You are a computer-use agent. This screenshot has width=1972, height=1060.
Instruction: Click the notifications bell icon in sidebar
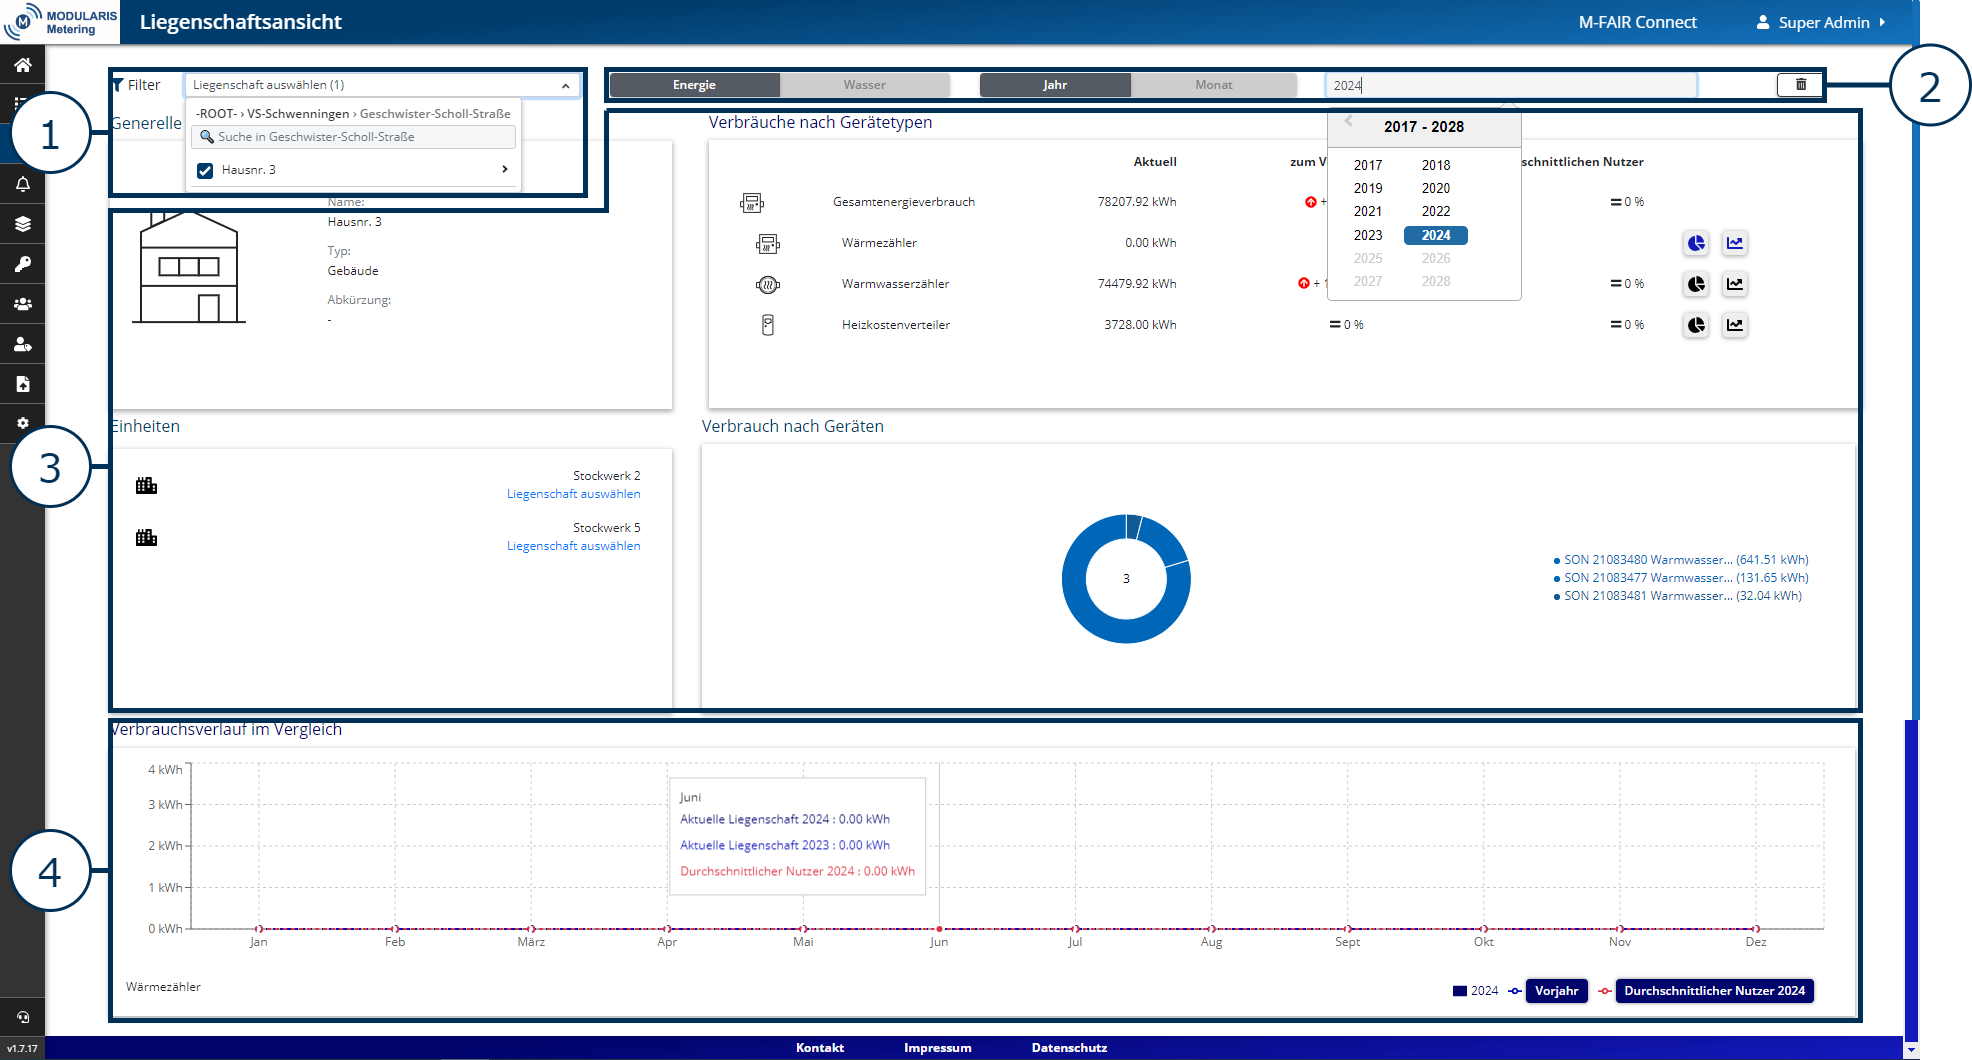pyautogui.click(x=22, y=184)
